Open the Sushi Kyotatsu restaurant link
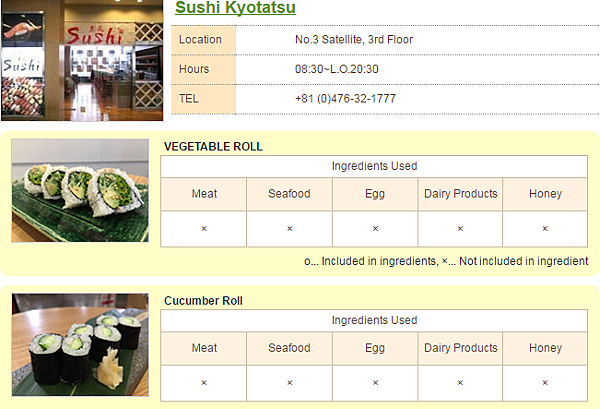The image size is (600, 409). 235,8
